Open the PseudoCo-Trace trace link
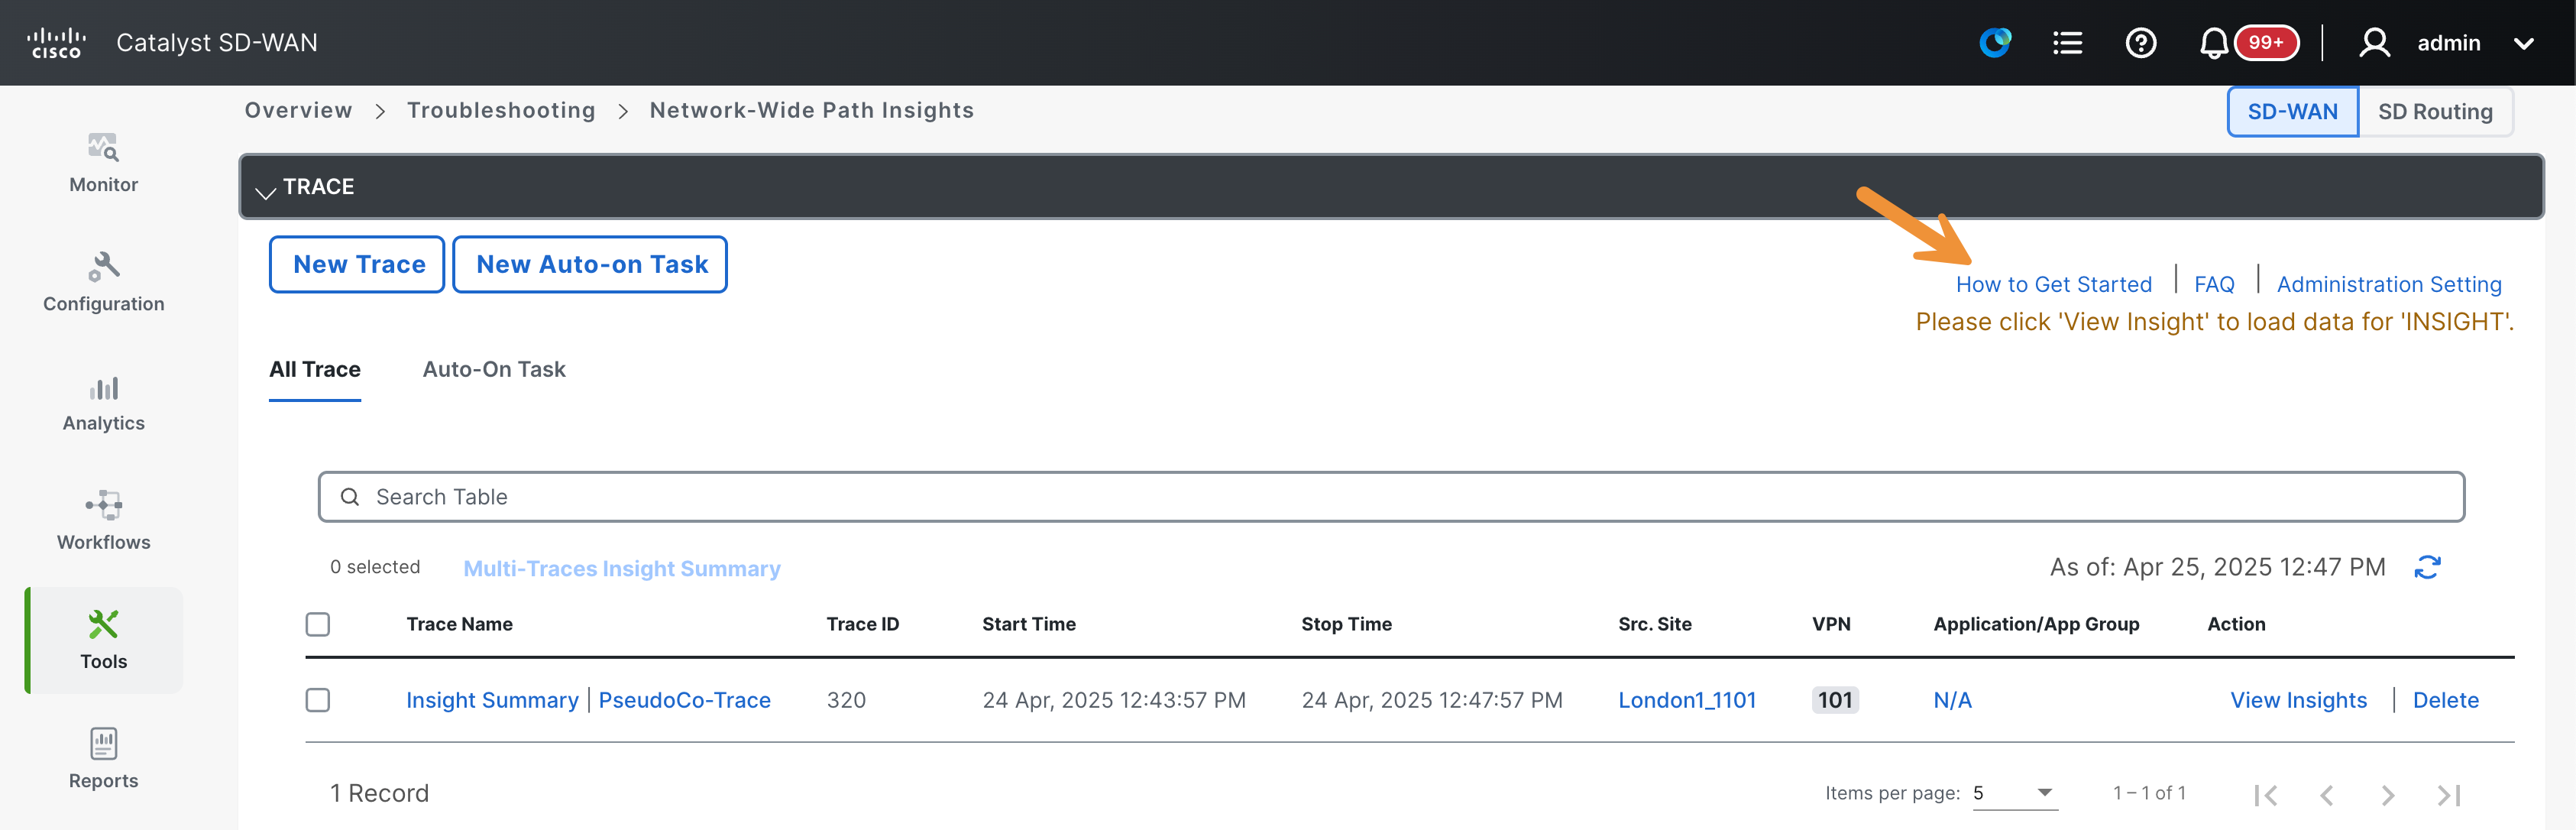The width and height of the screenshot is (2576, 830). [685, 700]
